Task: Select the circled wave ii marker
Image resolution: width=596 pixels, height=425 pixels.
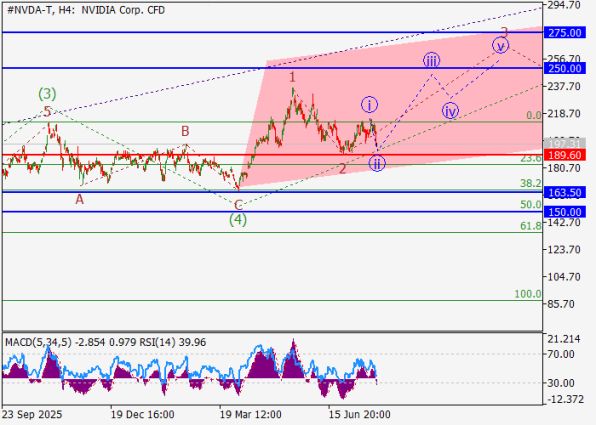Action: tap(377, 163)
